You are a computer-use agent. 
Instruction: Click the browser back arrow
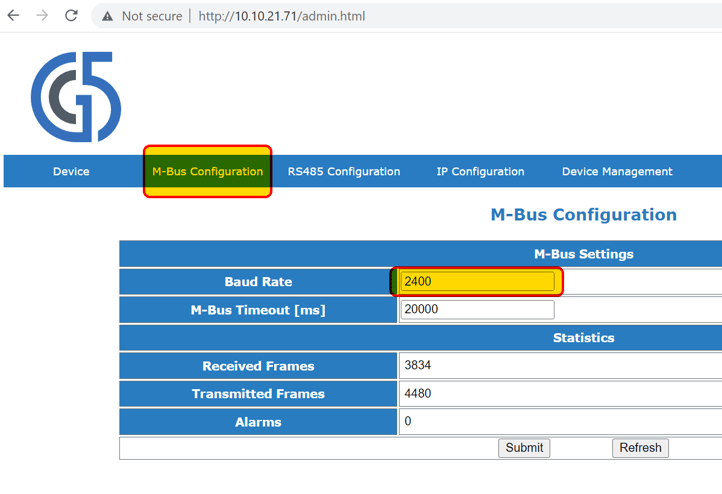click(x=14, y=16)
